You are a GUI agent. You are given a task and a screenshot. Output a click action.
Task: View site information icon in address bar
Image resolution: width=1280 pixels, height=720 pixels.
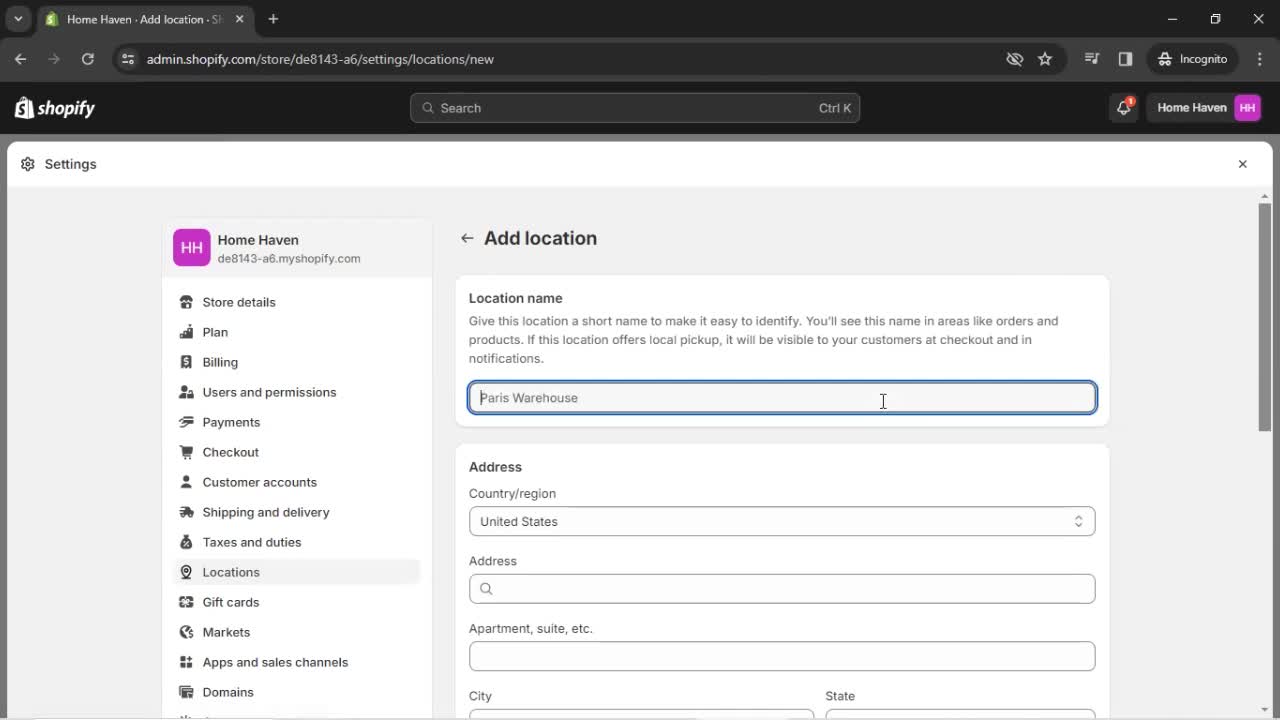point(127,59)
